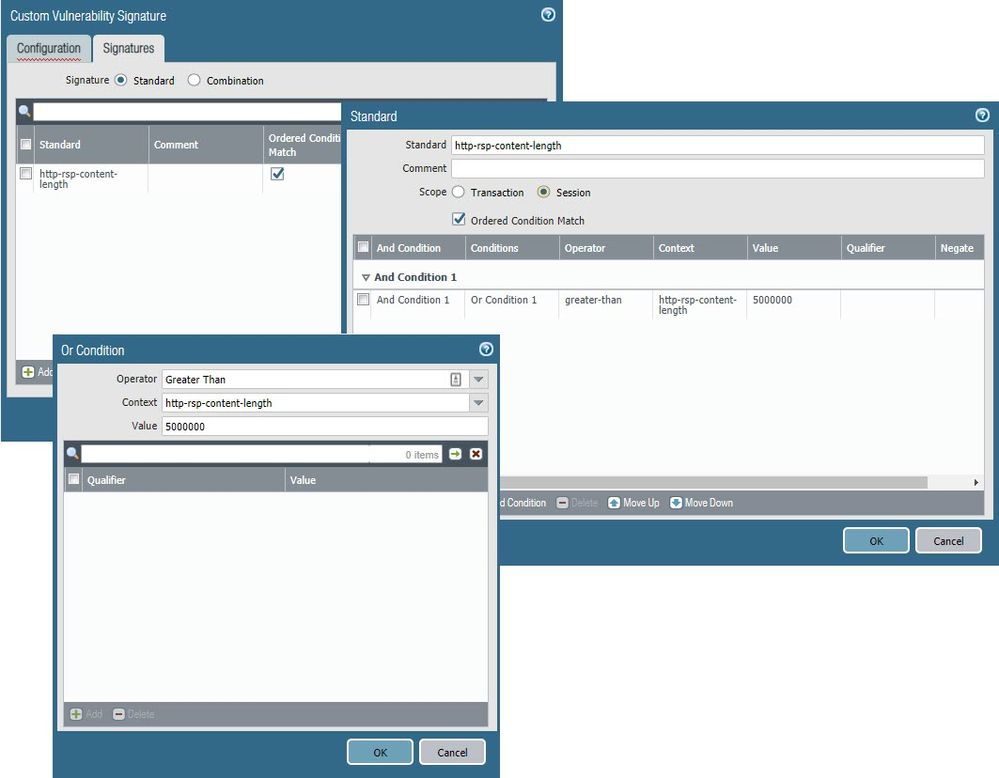Toggle Ordered Condition Match for http-rsp-content-length row
Image resolution: width=999 pixels, height=778 pixels.
point(277,174)
